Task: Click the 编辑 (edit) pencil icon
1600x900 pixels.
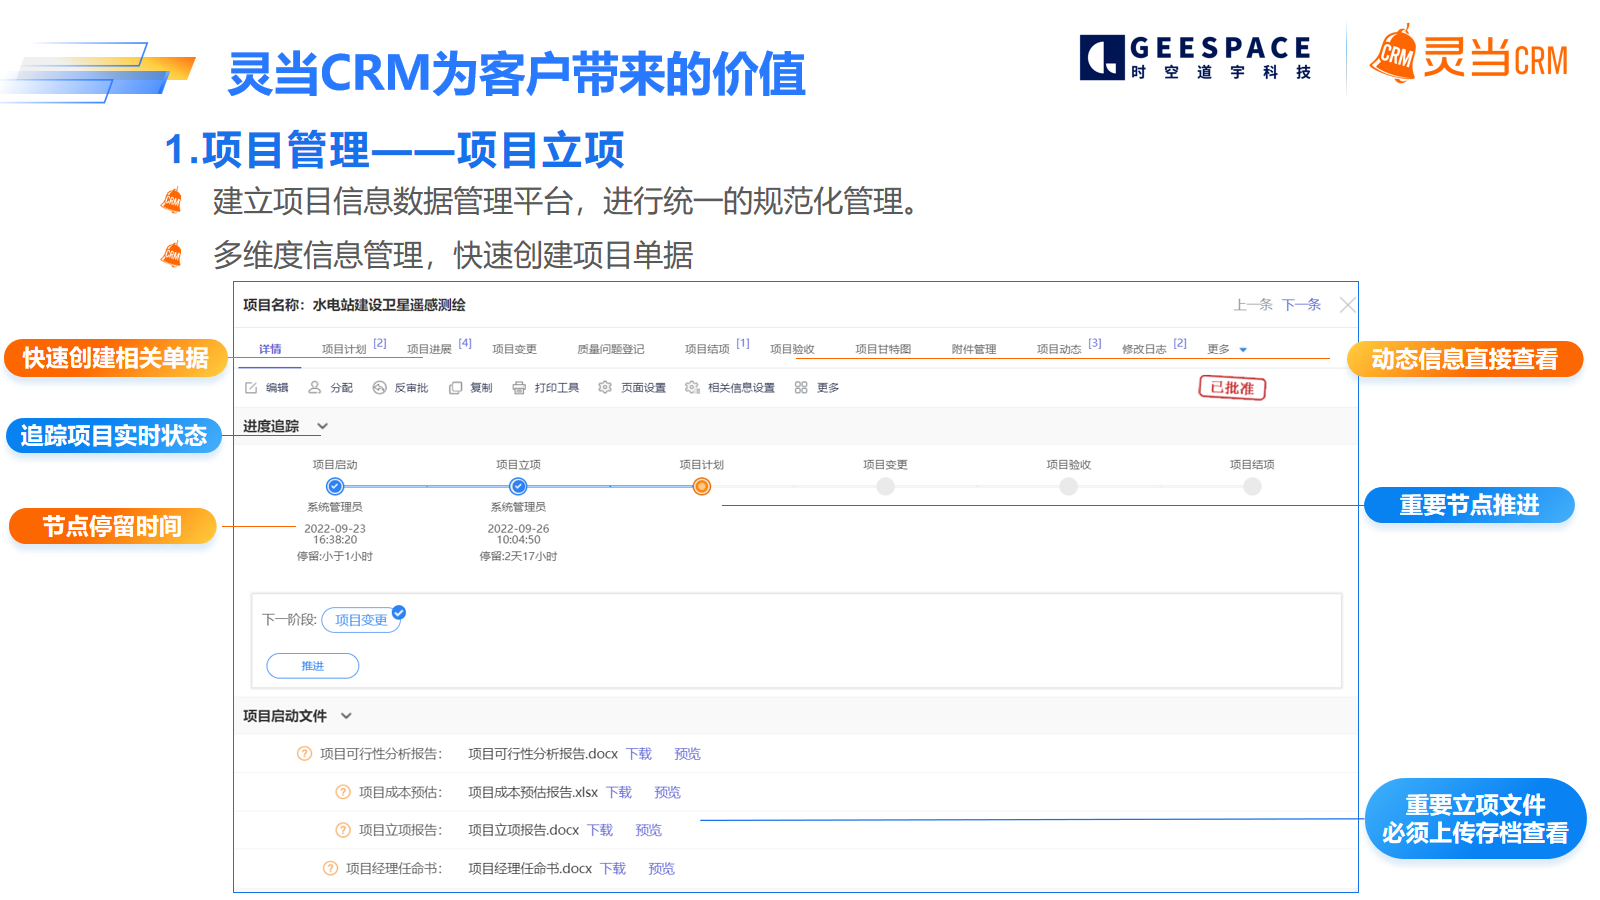Action: (251, 388)
